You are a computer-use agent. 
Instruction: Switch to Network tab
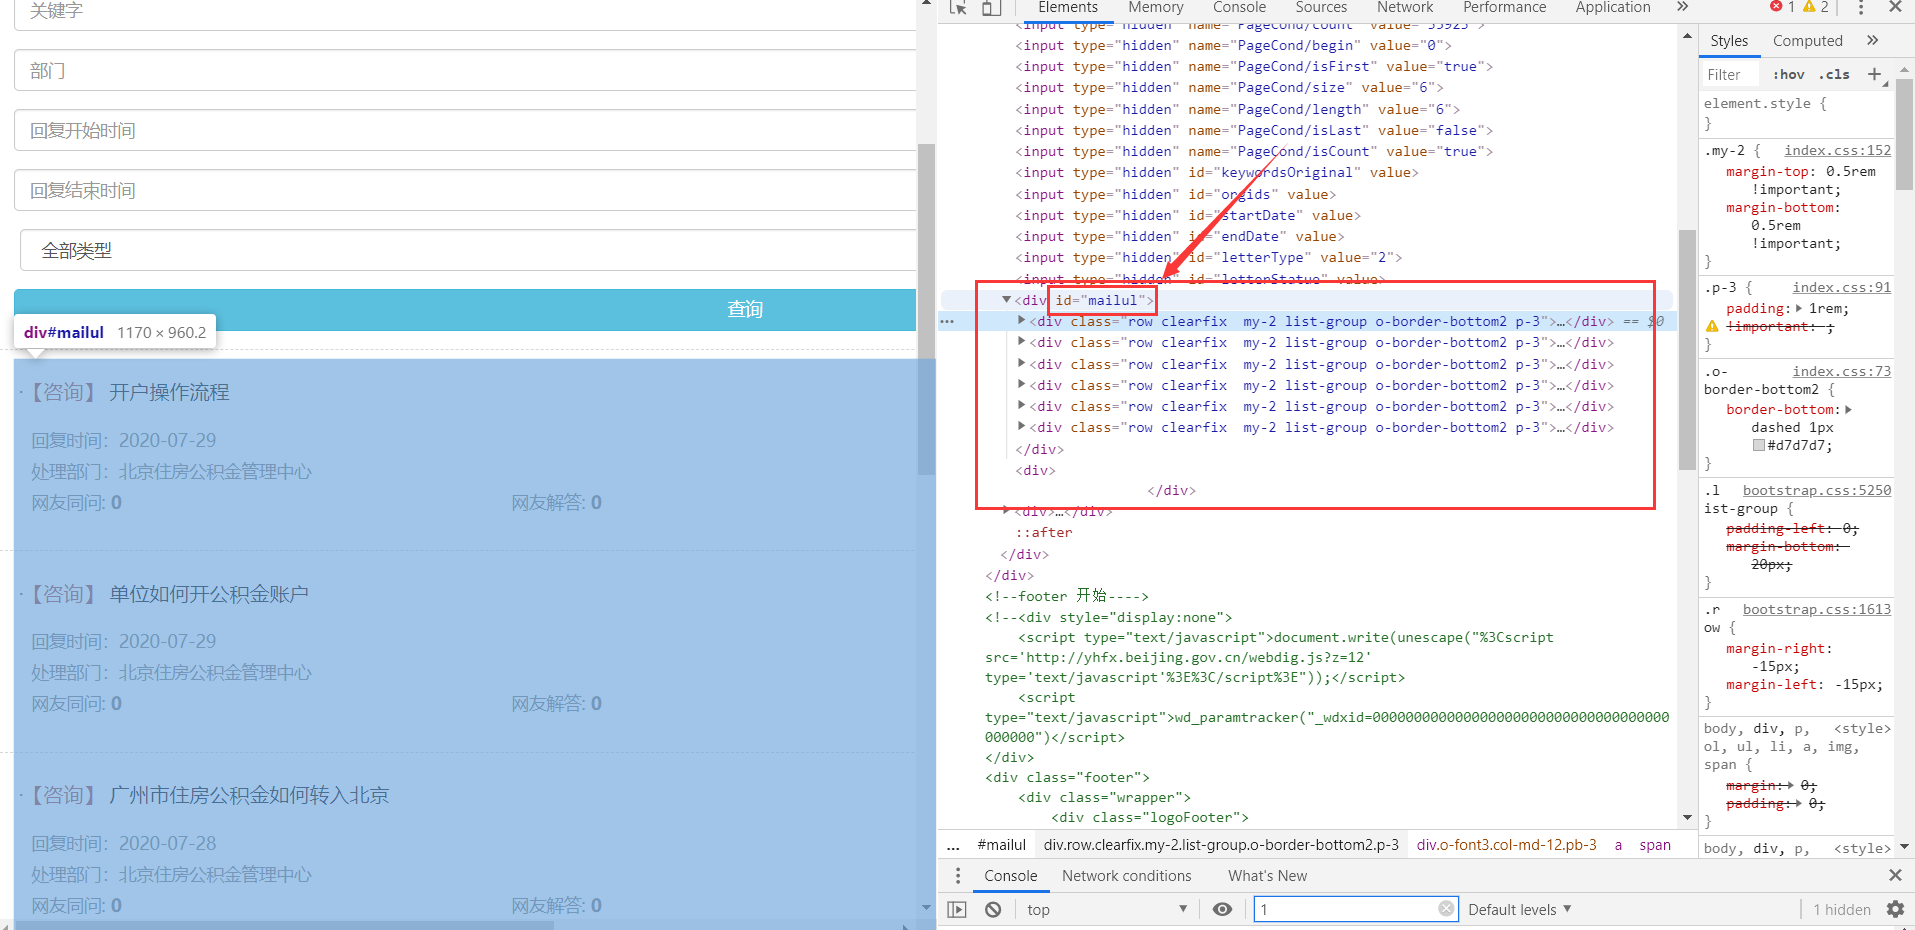click(1404, 7)
